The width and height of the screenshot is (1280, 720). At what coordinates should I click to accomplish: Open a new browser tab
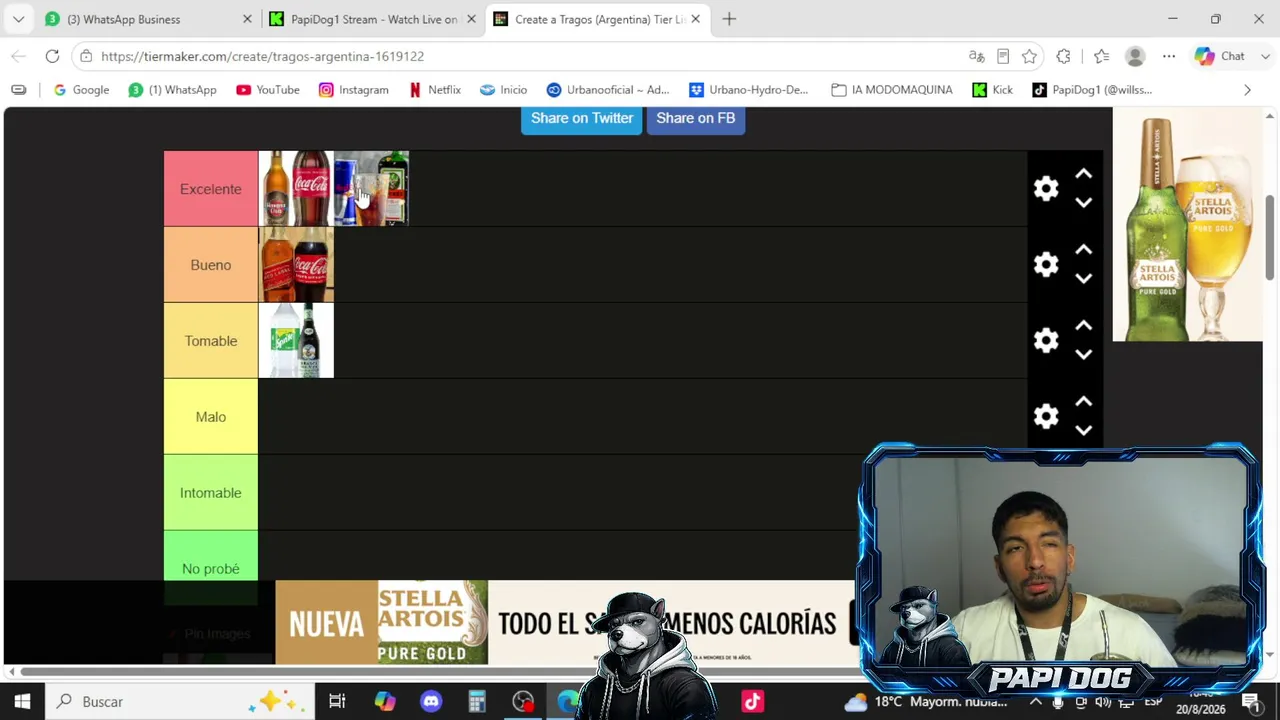[x=729, y=19]
